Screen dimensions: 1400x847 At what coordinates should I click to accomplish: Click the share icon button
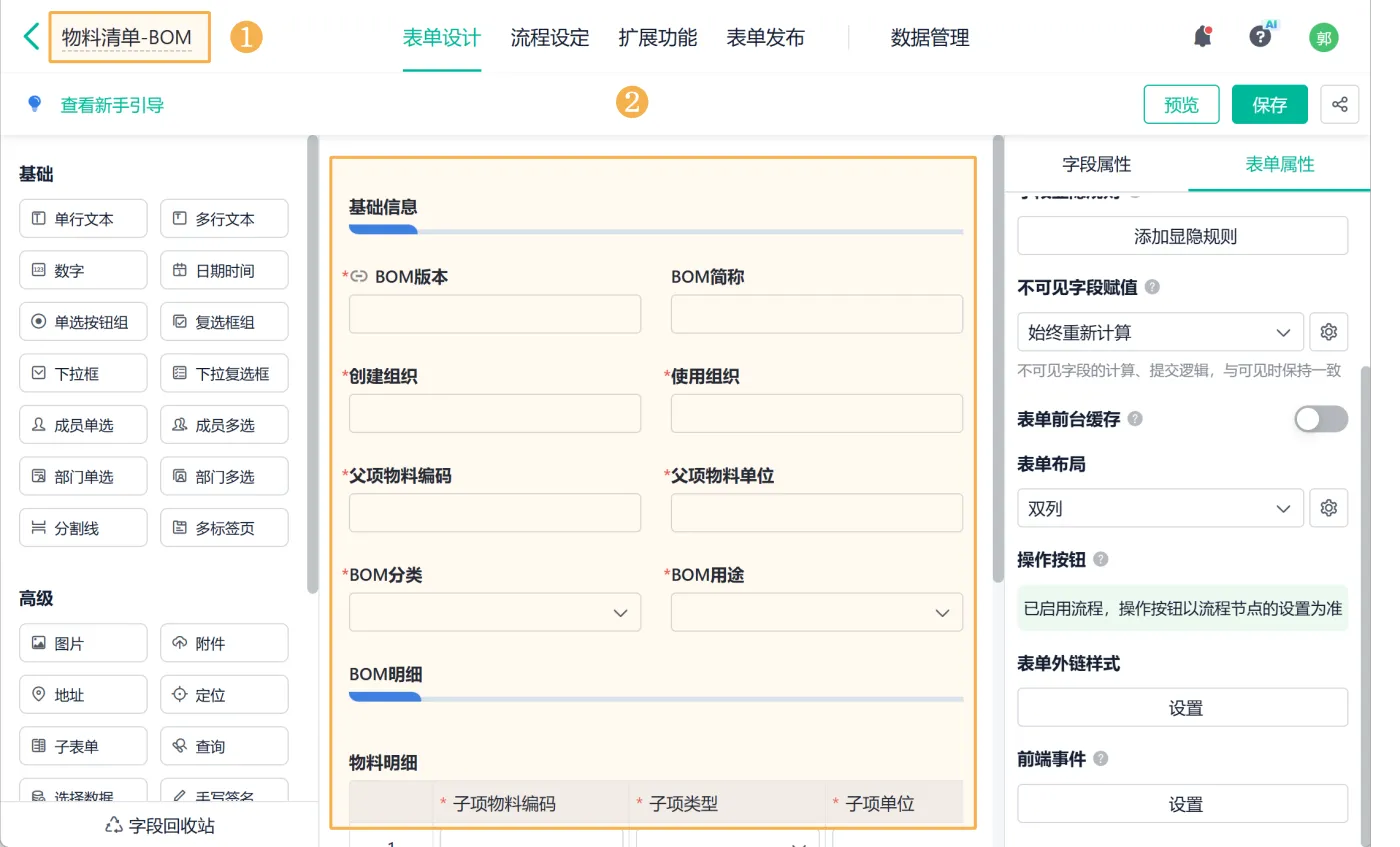(x=1340, y=104)
